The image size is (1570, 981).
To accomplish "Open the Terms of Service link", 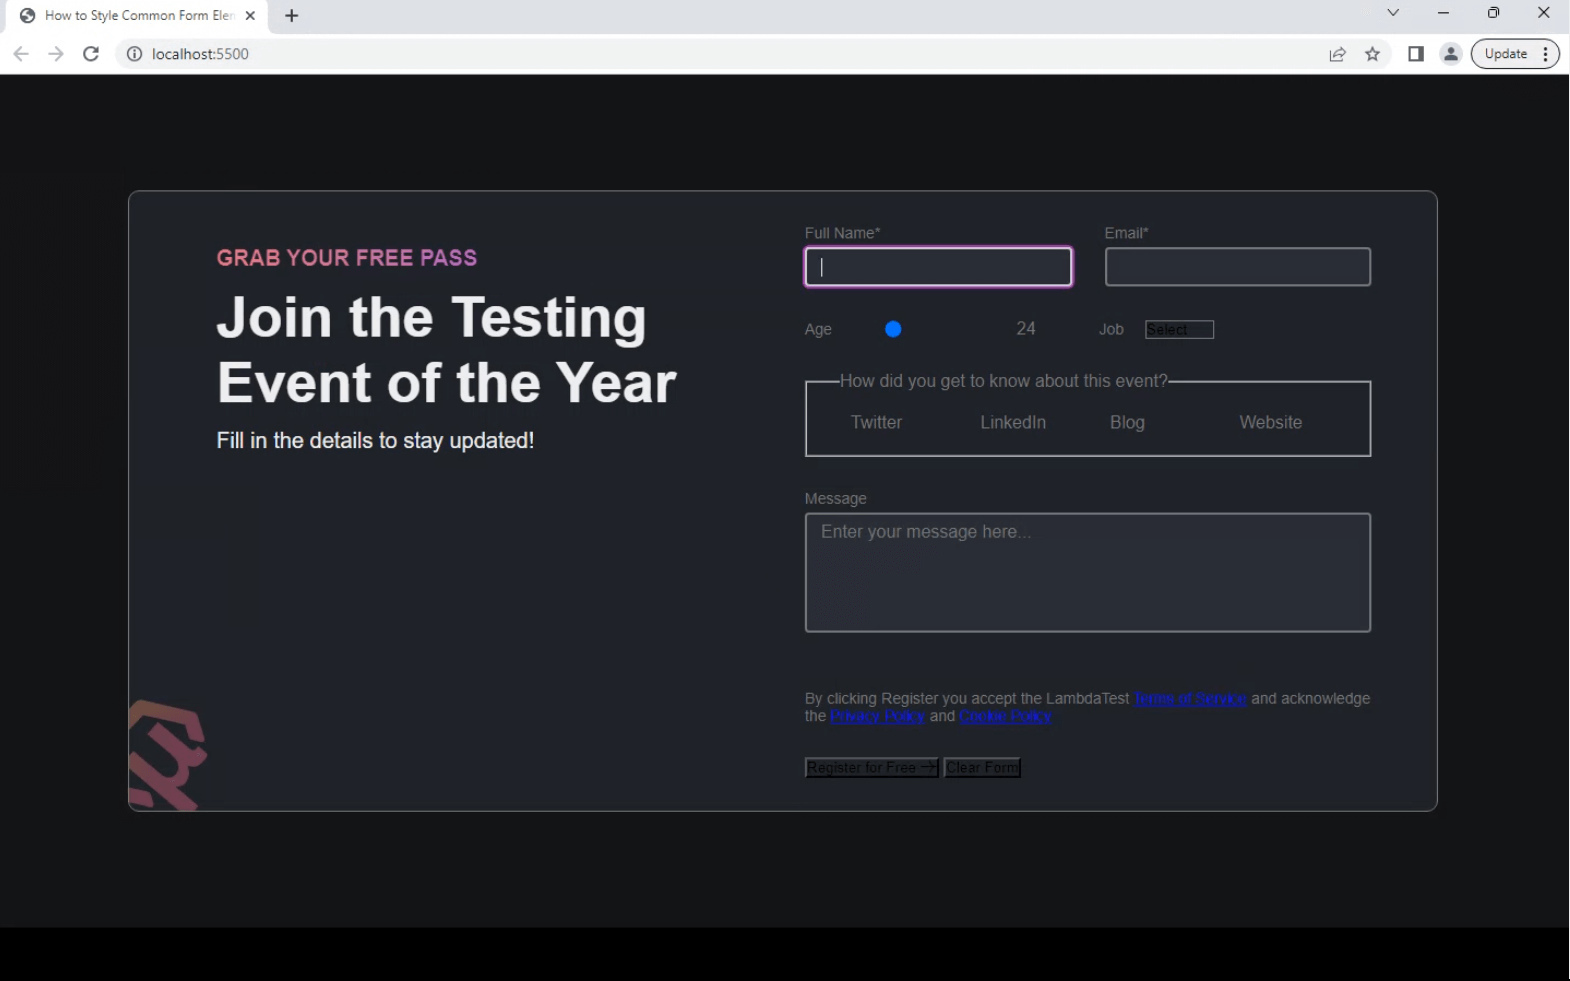I will (x=1190, y=698).
